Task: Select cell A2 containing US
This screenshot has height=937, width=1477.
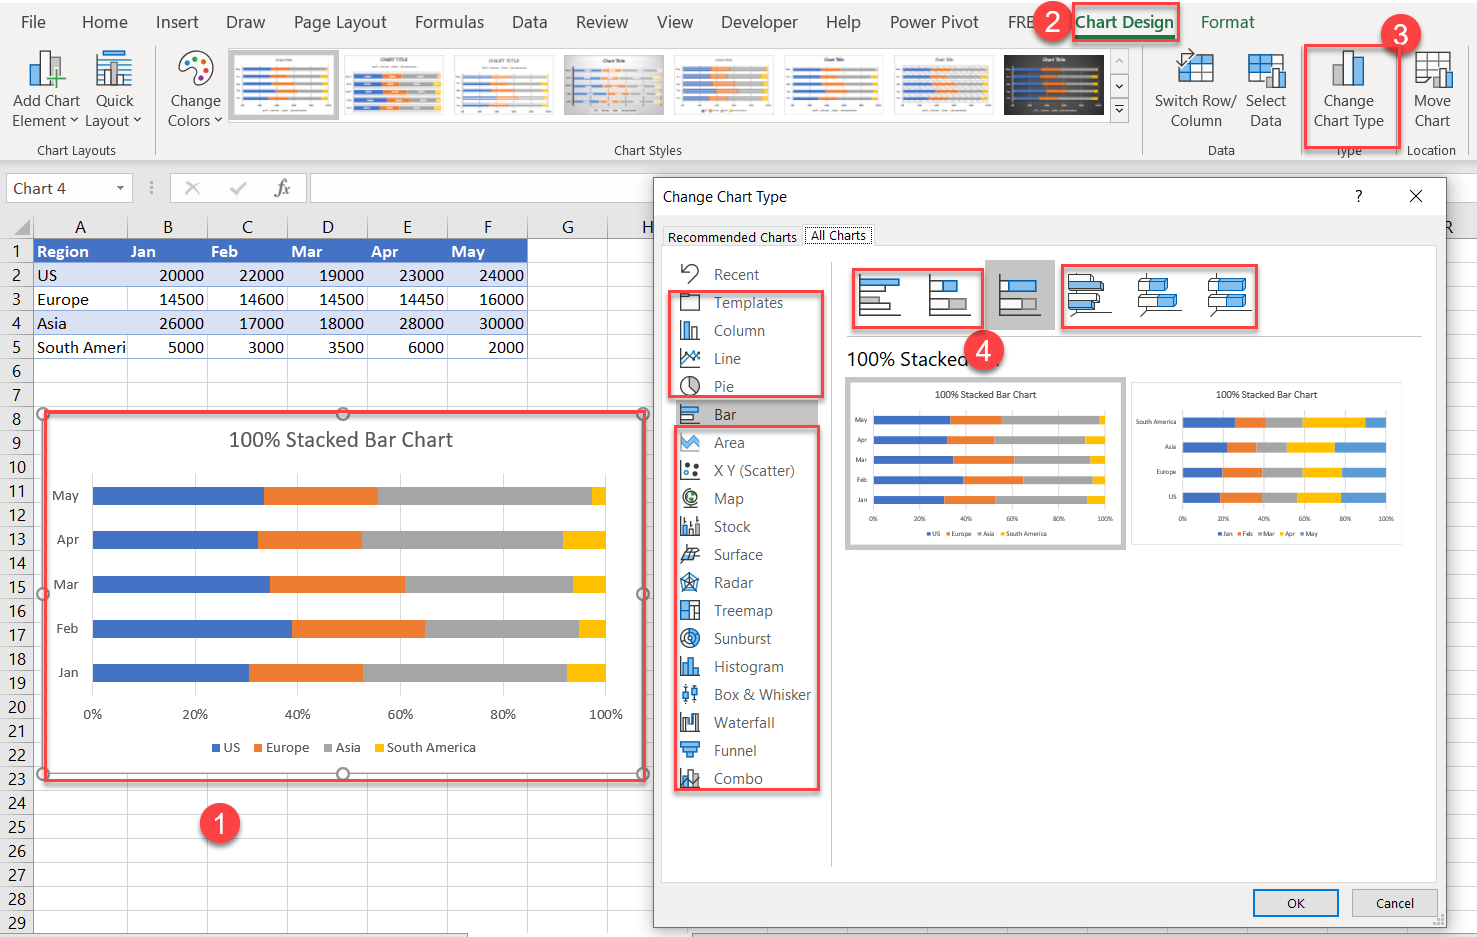Action: pos(80,275)
